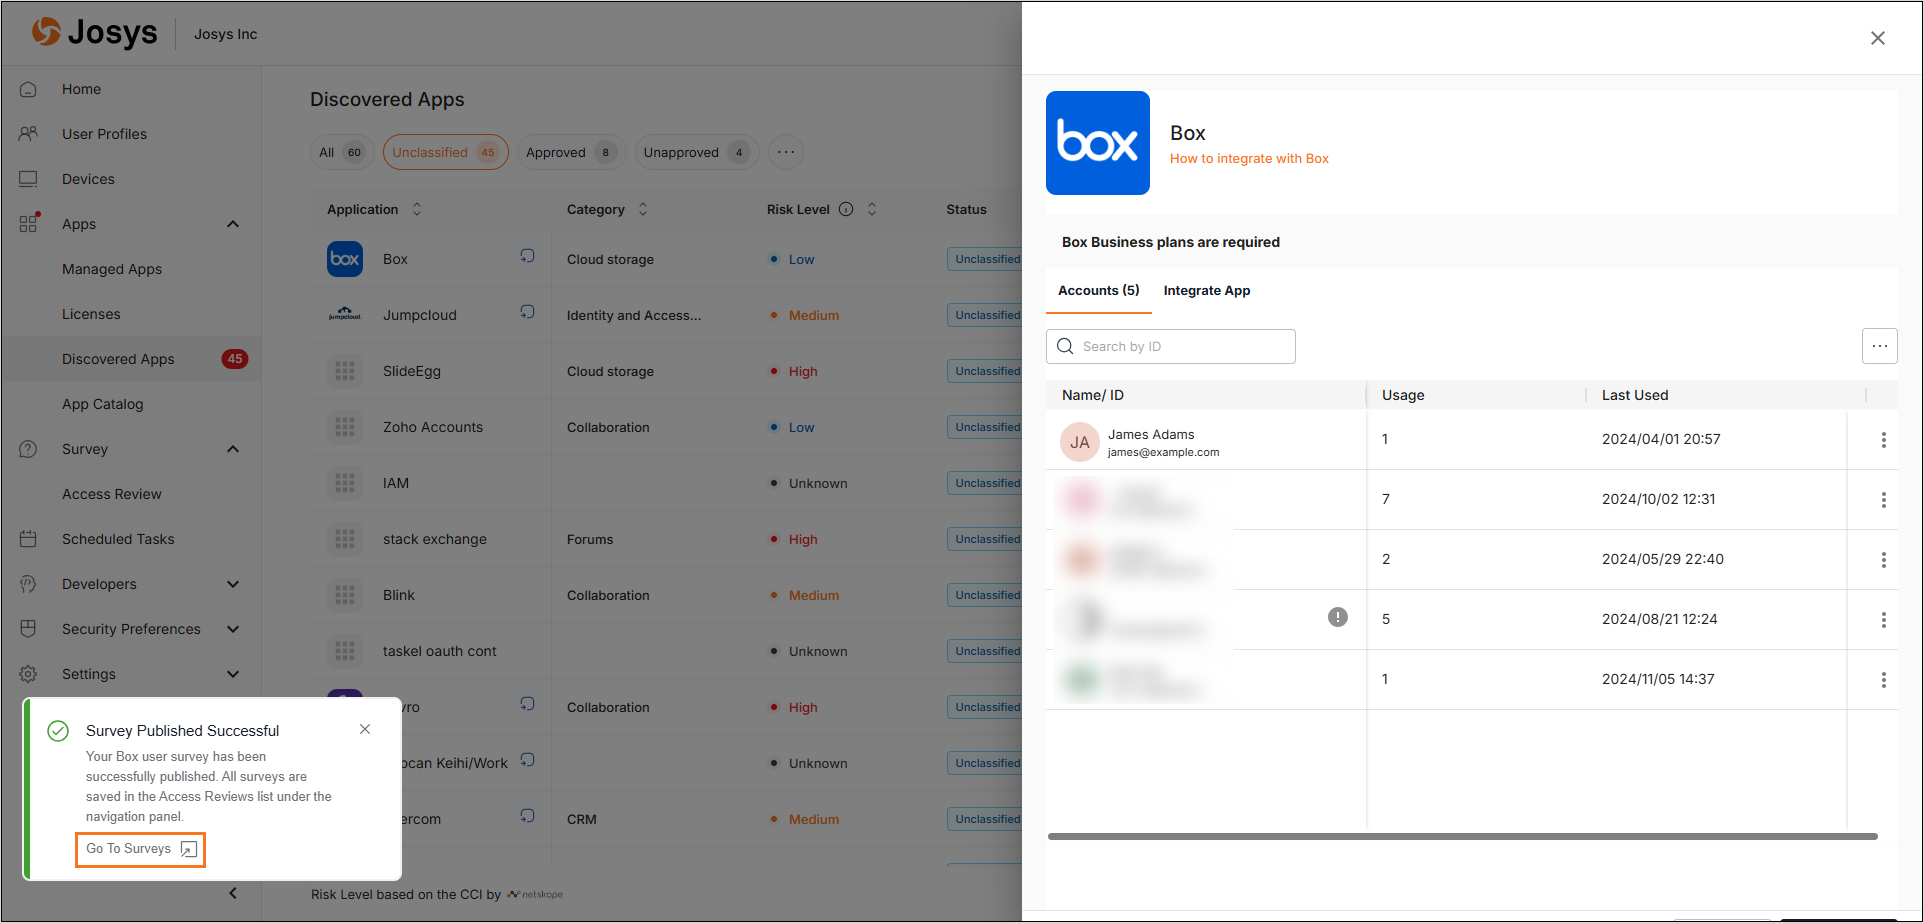Collapse the sidebar navigation arrow

[233, 893]
